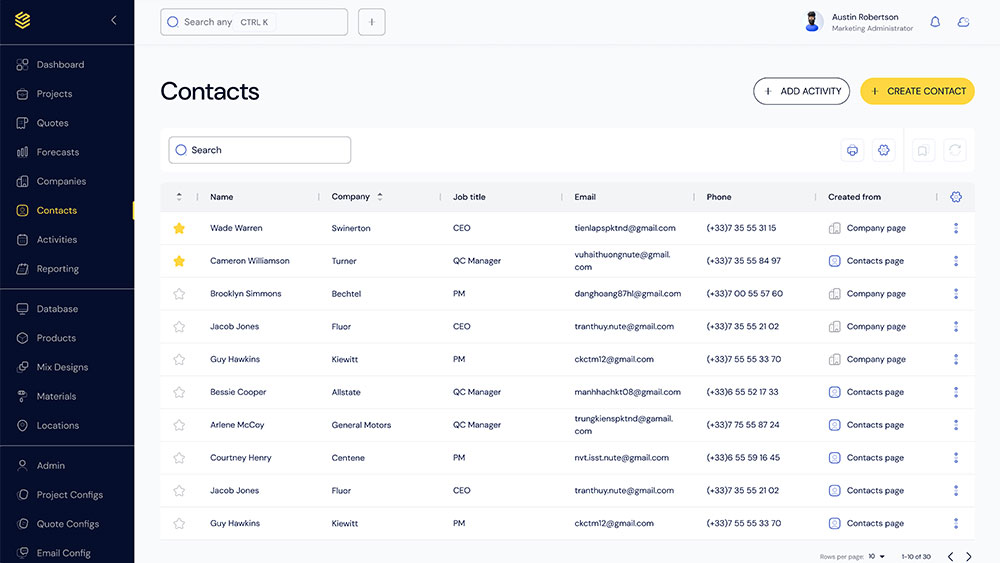Star the Brooklyn Simmons contact
Viewport: 1000px width, 563px height.
(x=179, y=294)
